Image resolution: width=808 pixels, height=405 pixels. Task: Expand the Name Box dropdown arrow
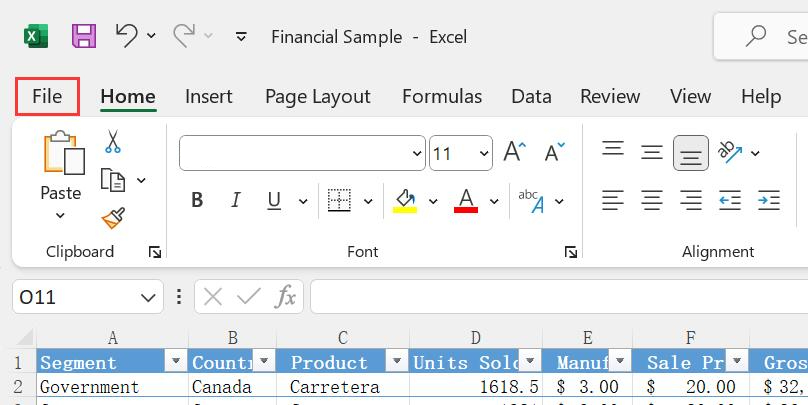149,297
